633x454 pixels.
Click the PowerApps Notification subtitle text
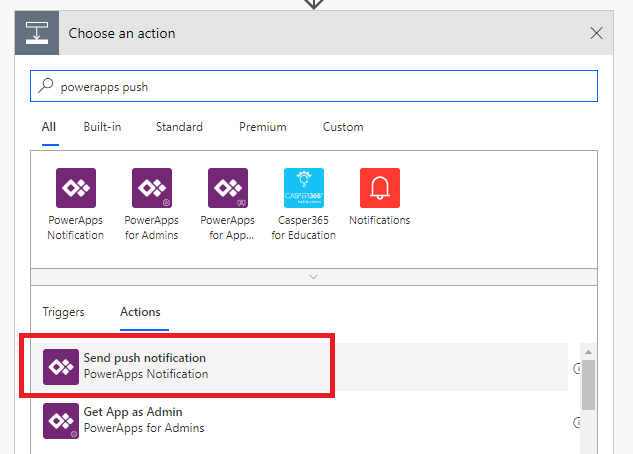[146, 374]
